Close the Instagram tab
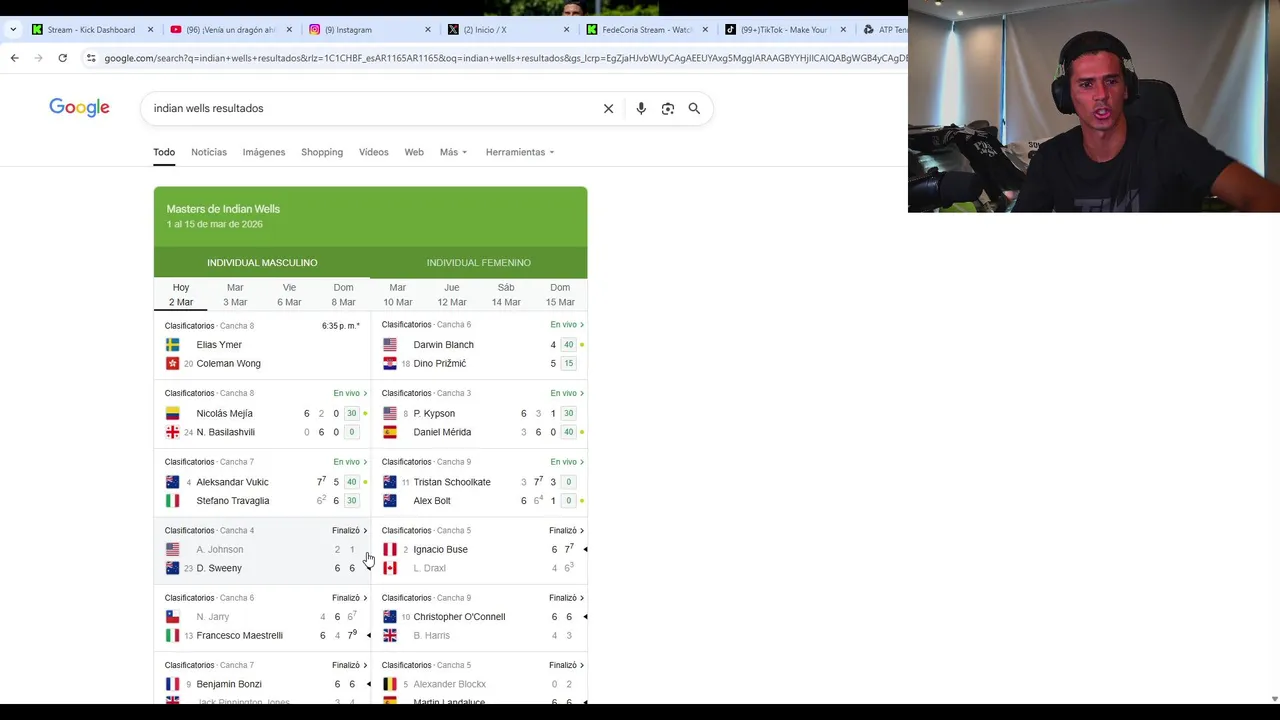The width and height of the screenshot is (1280, 720). click(428, 30)
